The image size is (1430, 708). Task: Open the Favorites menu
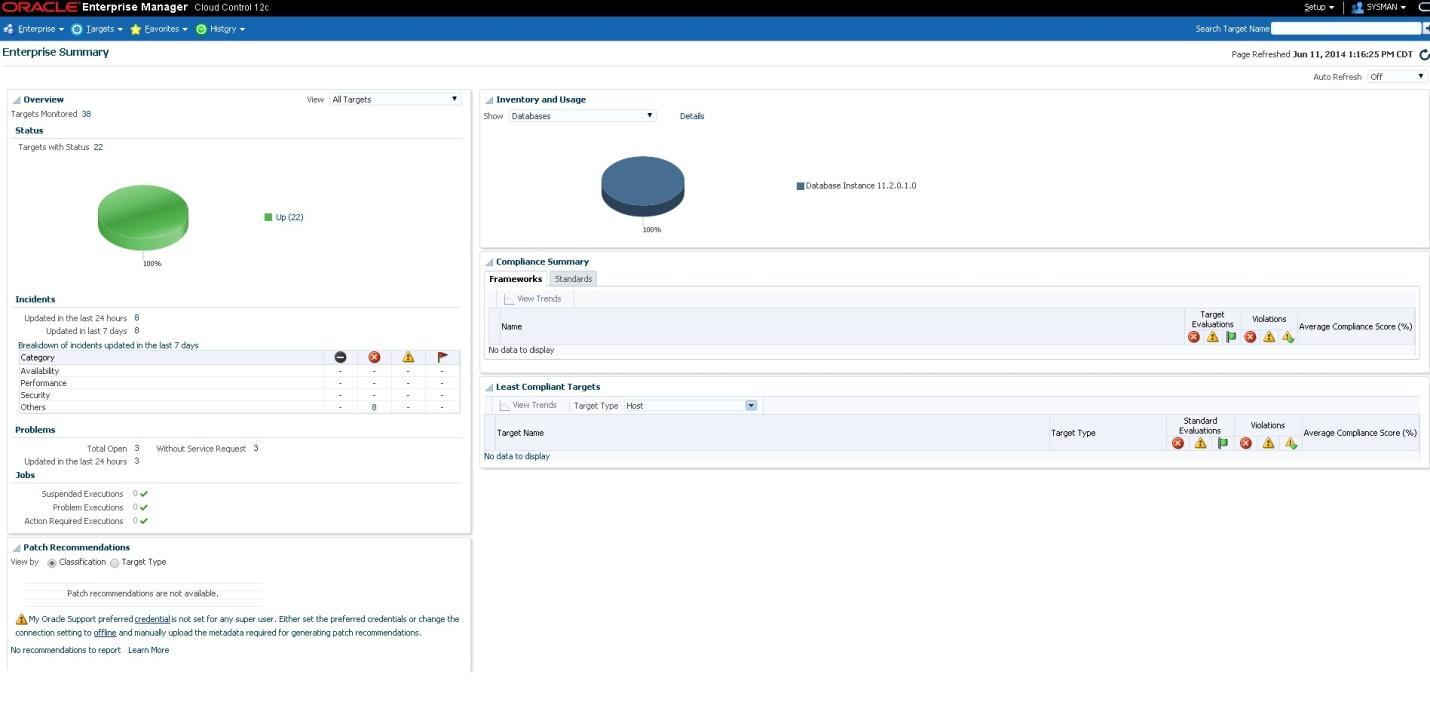click(159, 29)
